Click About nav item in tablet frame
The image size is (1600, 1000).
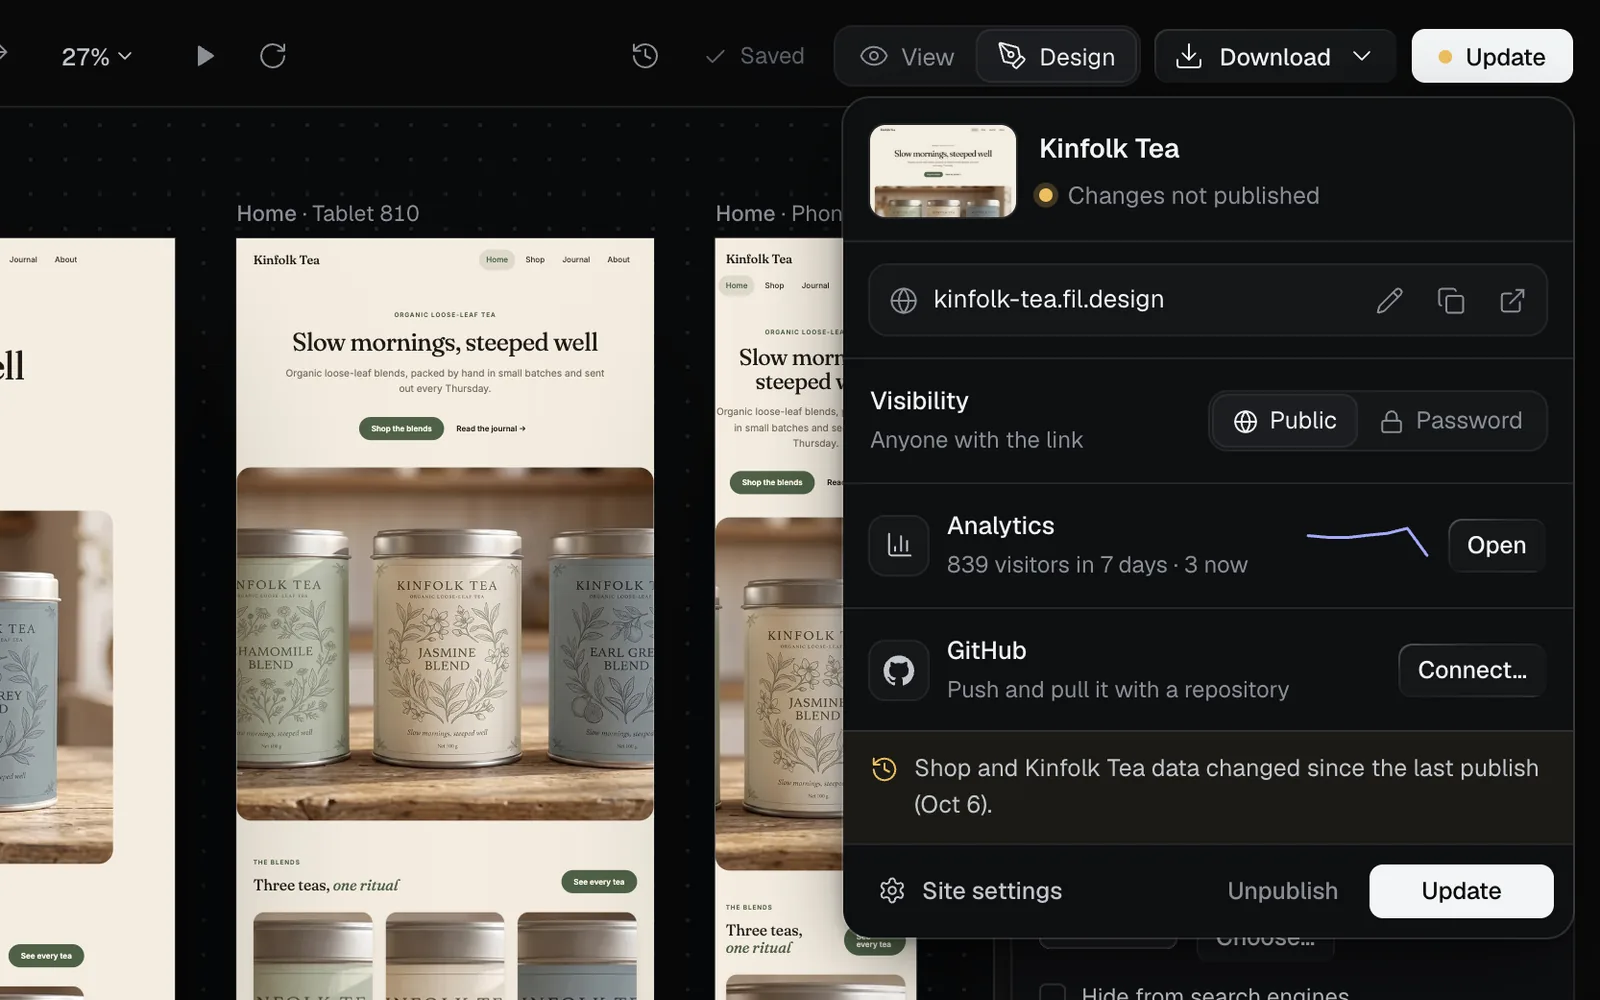618,260
